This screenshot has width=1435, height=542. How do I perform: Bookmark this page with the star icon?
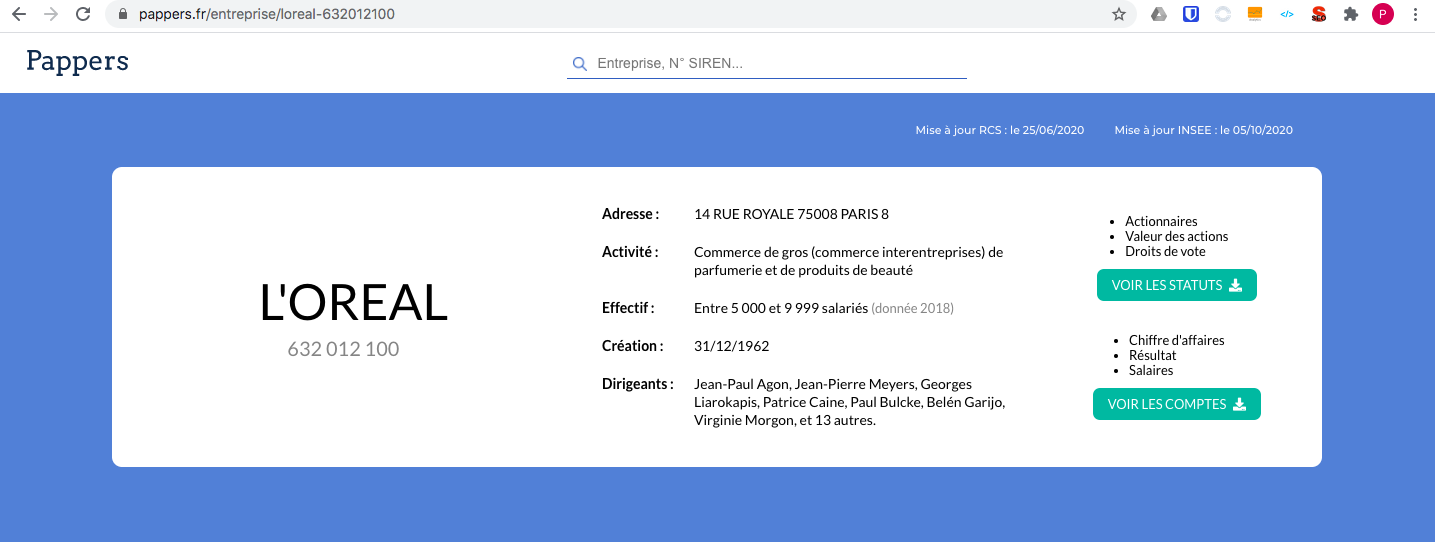click(x=1119, y=14)
